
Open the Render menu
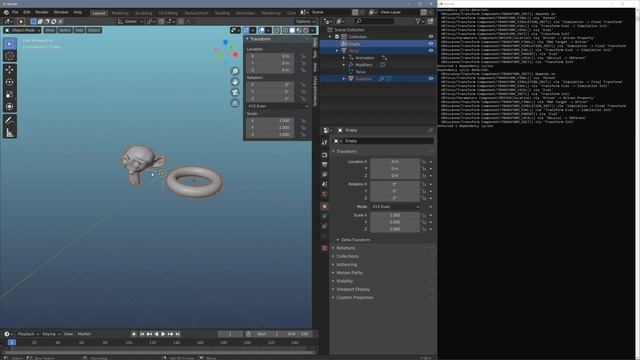pyautogui.click(x=42, y=13)
